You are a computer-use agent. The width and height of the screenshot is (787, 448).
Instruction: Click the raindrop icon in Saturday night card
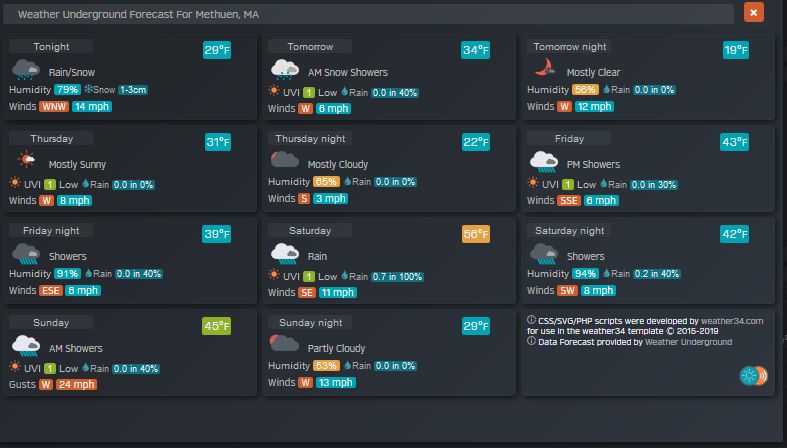tap(606, 273)
